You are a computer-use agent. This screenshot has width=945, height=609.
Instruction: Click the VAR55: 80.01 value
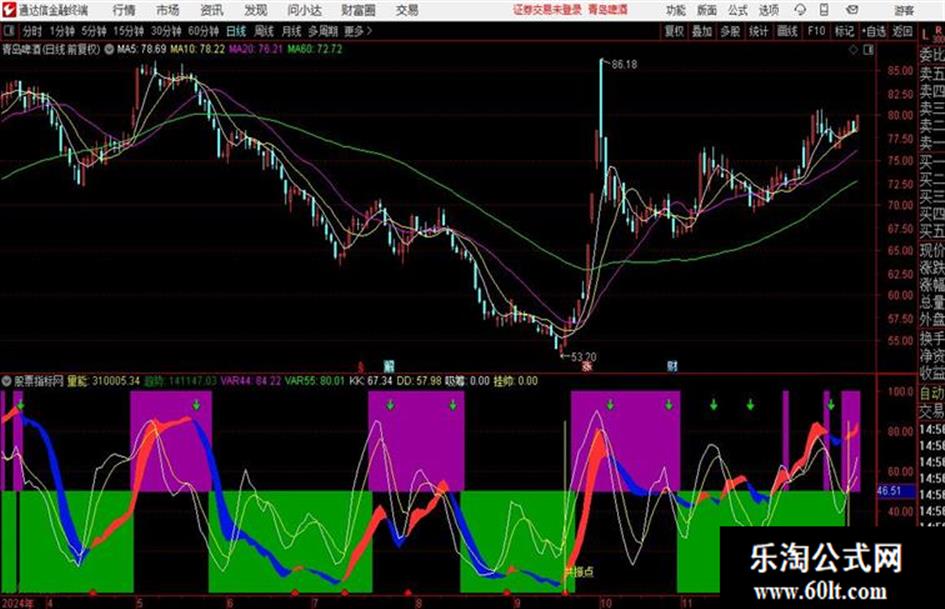click(x=315, y=381)
